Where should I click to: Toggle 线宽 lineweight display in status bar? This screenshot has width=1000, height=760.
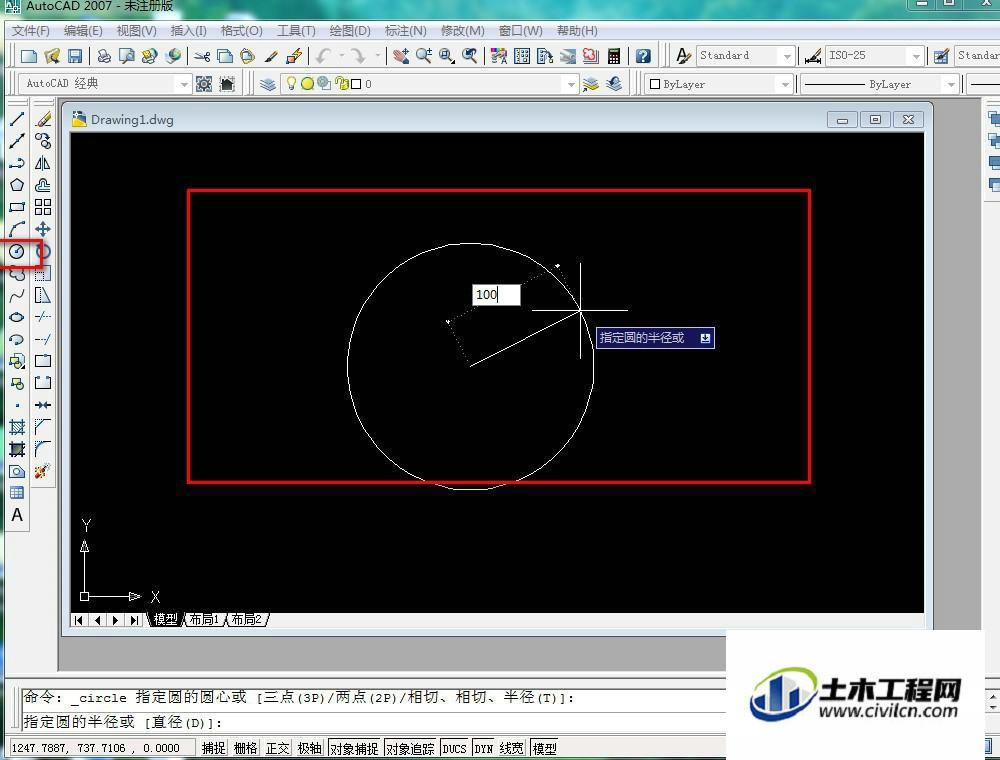coord(511,748)
